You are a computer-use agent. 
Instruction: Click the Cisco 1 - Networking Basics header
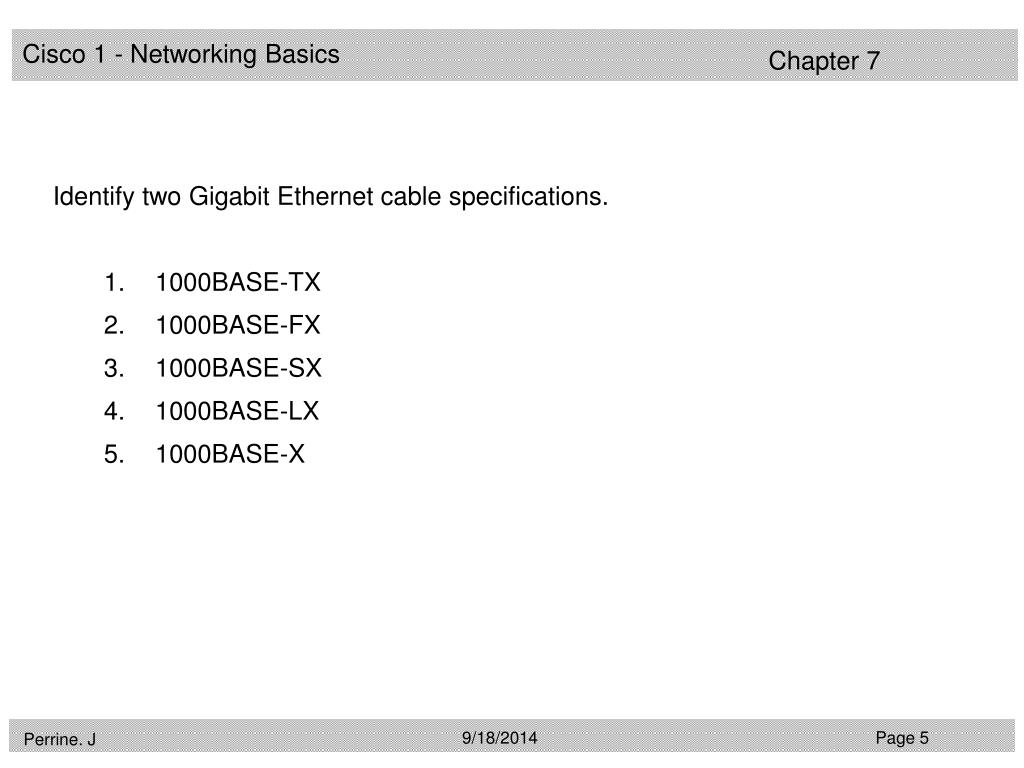(x=181, y=54)
